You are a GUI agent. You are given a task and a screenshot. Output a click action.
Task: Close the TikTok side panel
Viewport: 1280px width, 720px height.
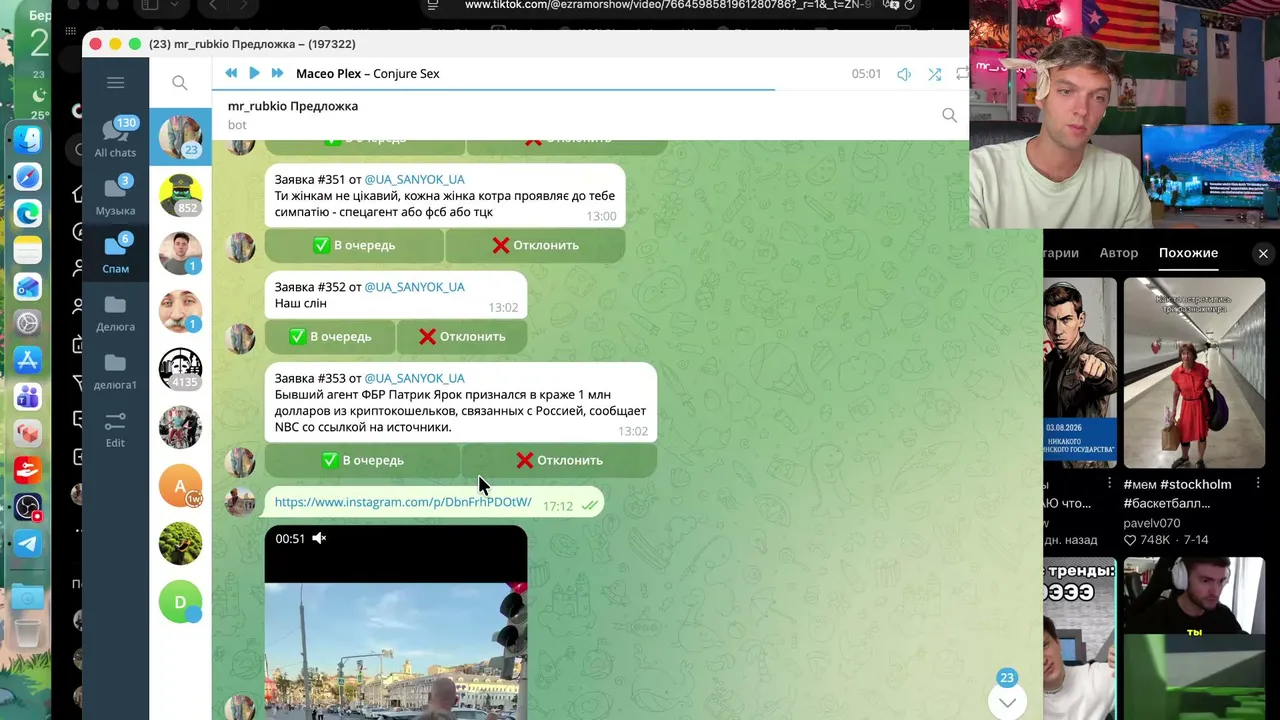click(x=1263, y=253)
